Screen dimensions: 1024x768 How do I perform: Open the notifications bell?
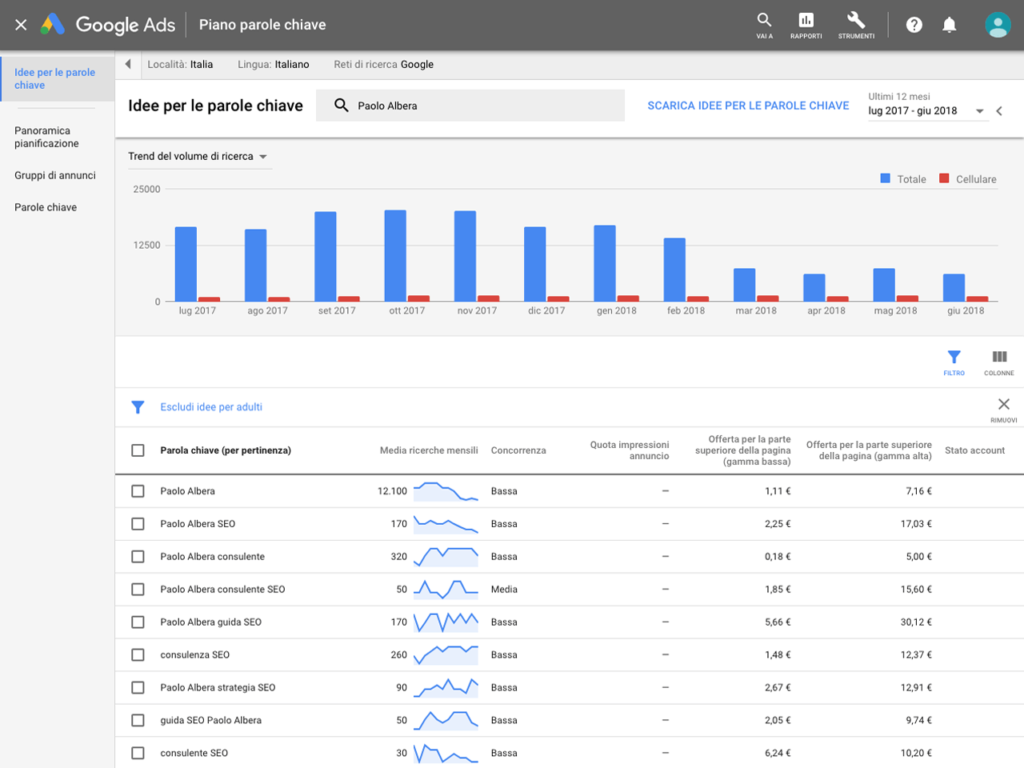tap(949, 25)
